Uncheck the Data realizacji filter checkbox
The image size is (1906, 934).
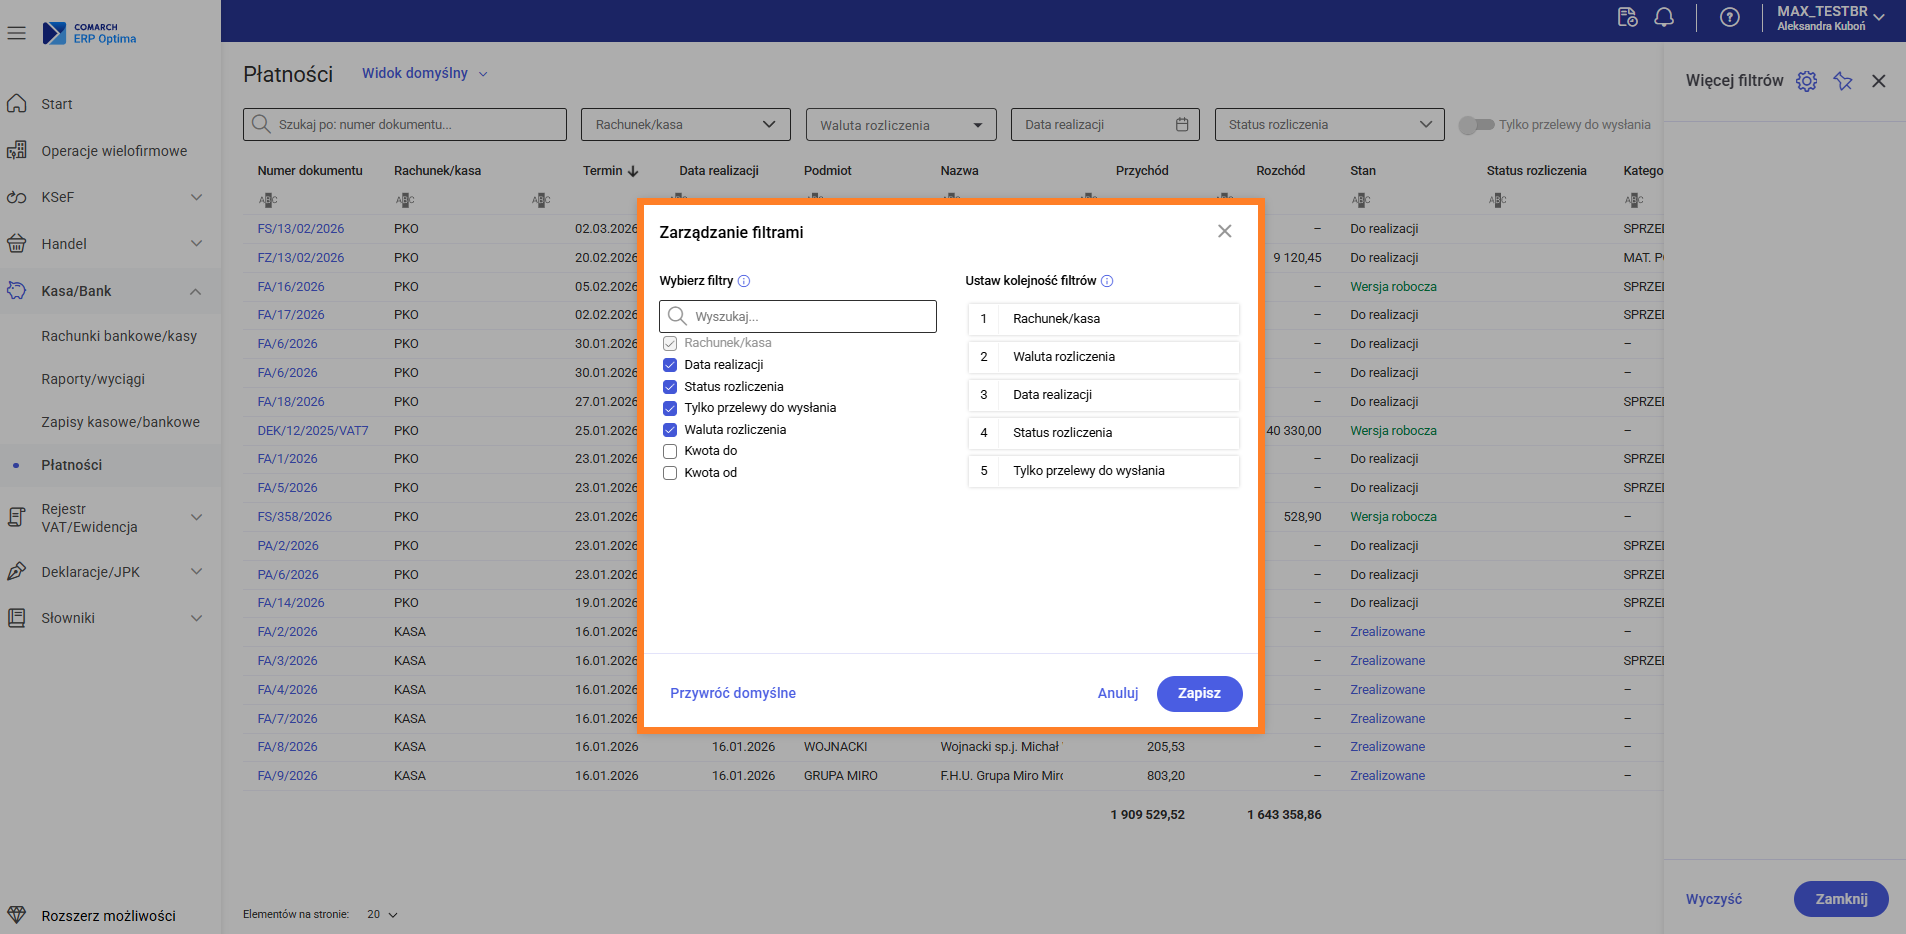[670, 365]
